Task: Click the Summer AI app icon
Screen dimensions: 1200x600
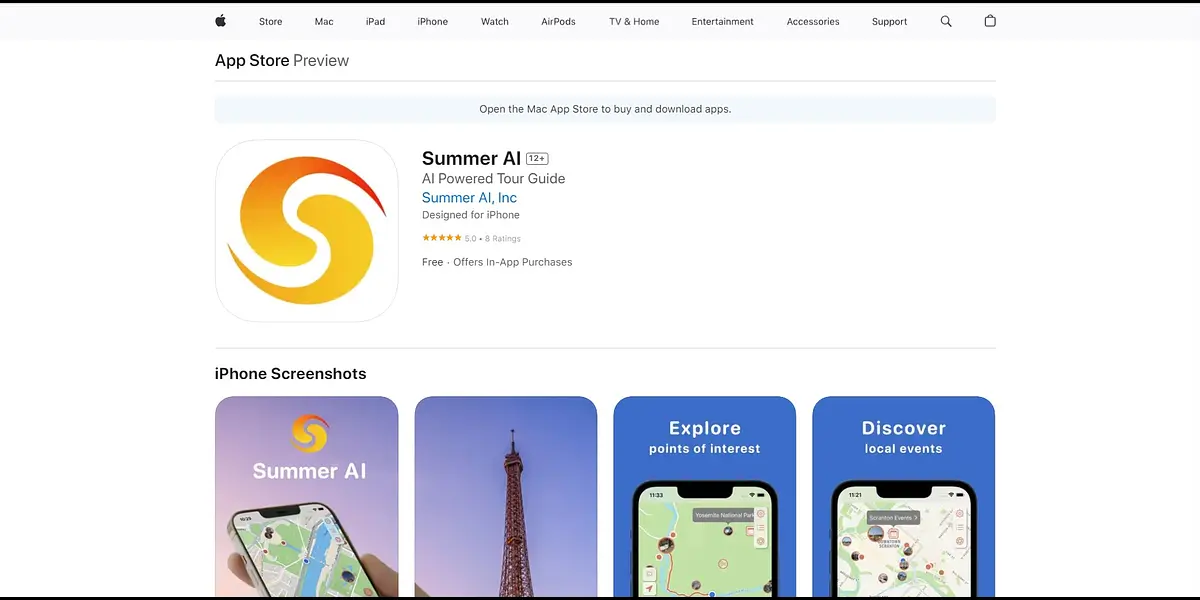Action: coord(306,230)
